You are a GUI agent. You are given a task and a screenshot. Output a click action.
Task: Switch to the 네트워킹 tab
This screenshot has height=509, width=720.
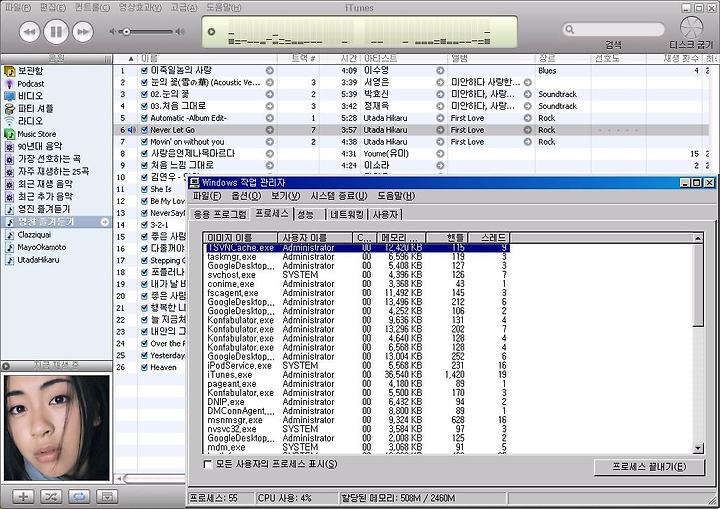[347, 215]
